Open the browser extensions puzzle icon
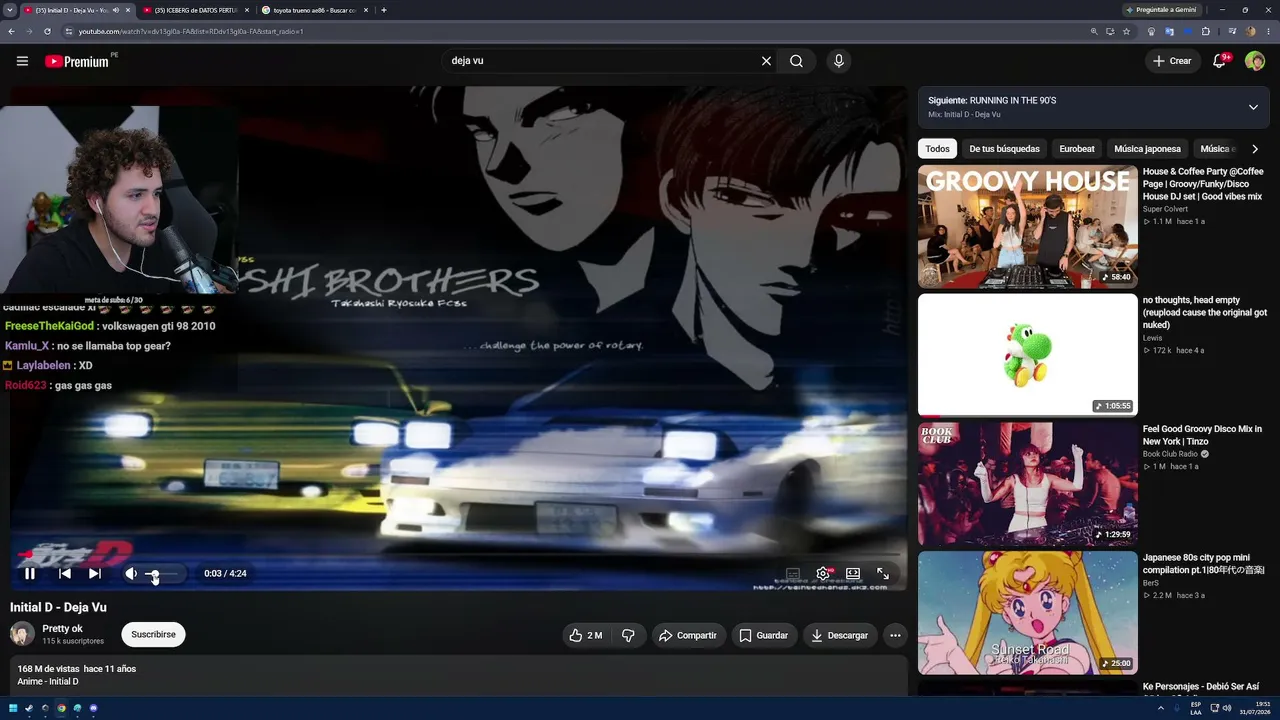Viewport: 1280px width, 720px height. (x=1206, y=31)
